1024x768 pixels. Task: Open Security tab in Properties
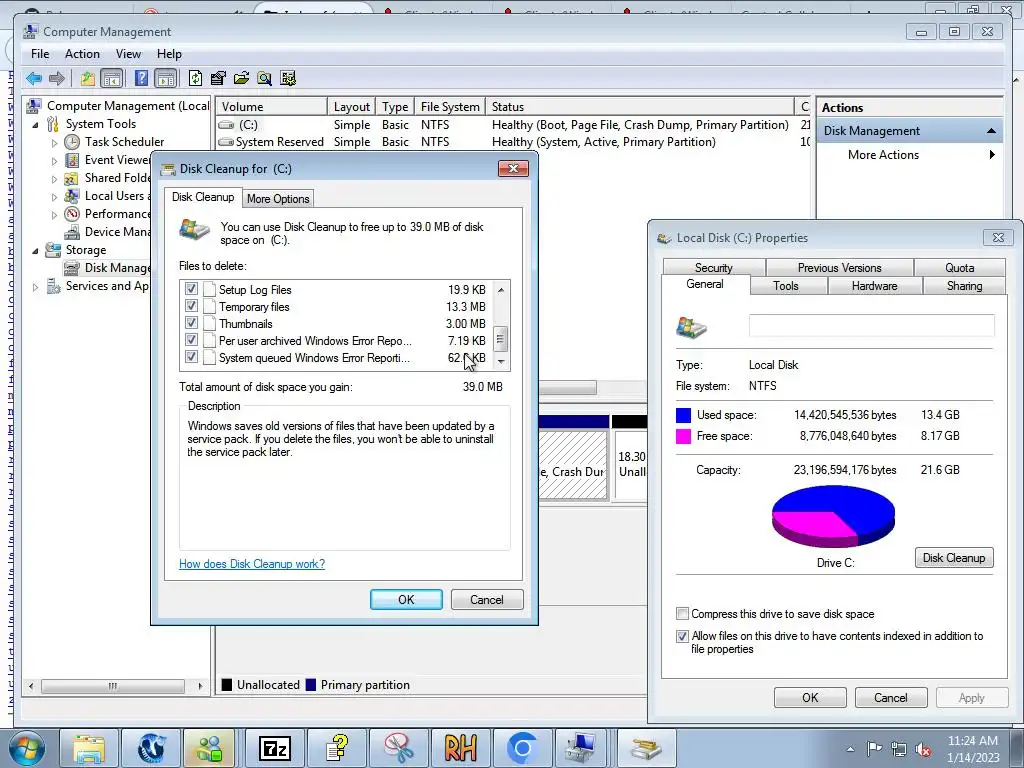(x=713, y=268)
